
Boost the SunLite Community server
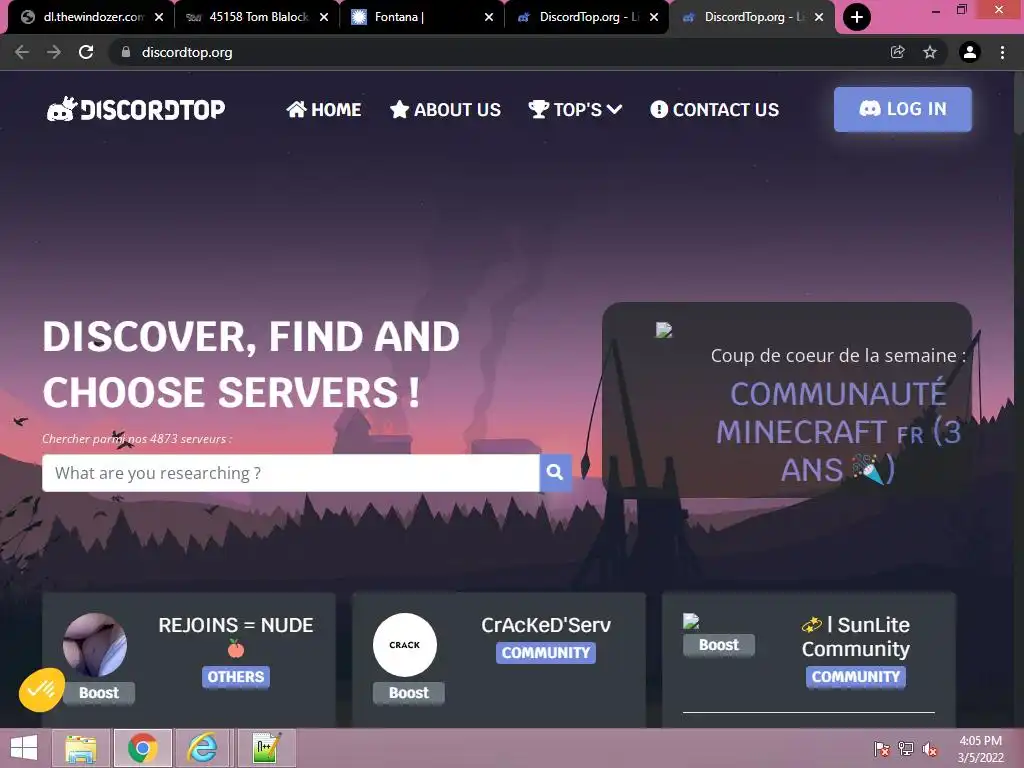[x=719, y=645]
